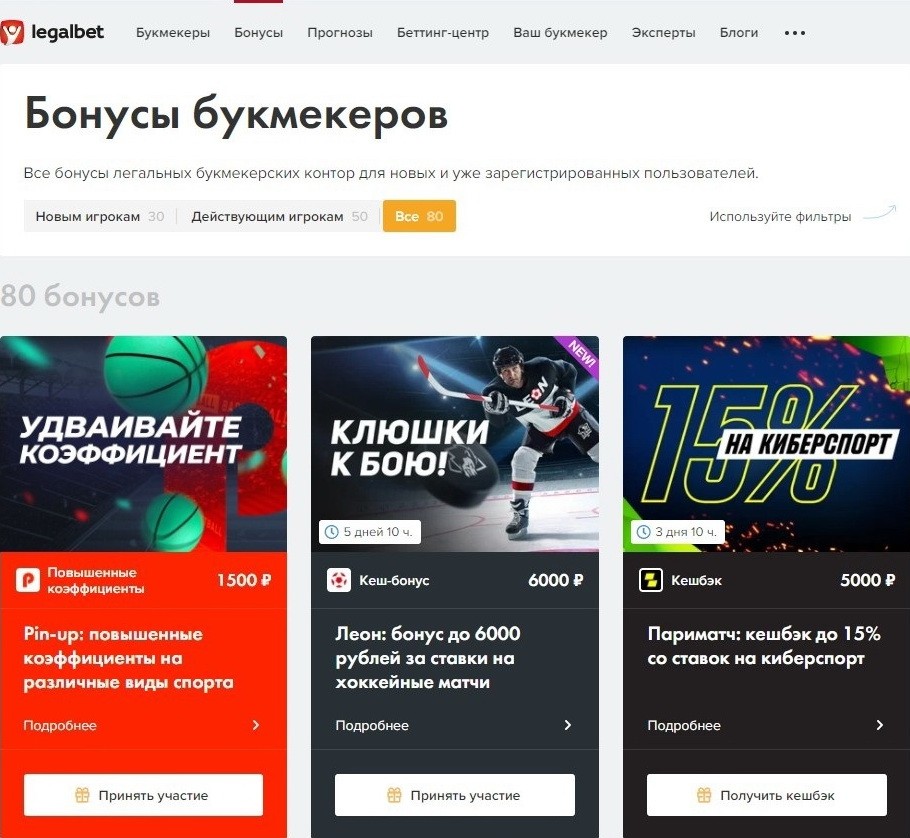Expand Подробнее chevron on Pin-up card

(256, 725)
